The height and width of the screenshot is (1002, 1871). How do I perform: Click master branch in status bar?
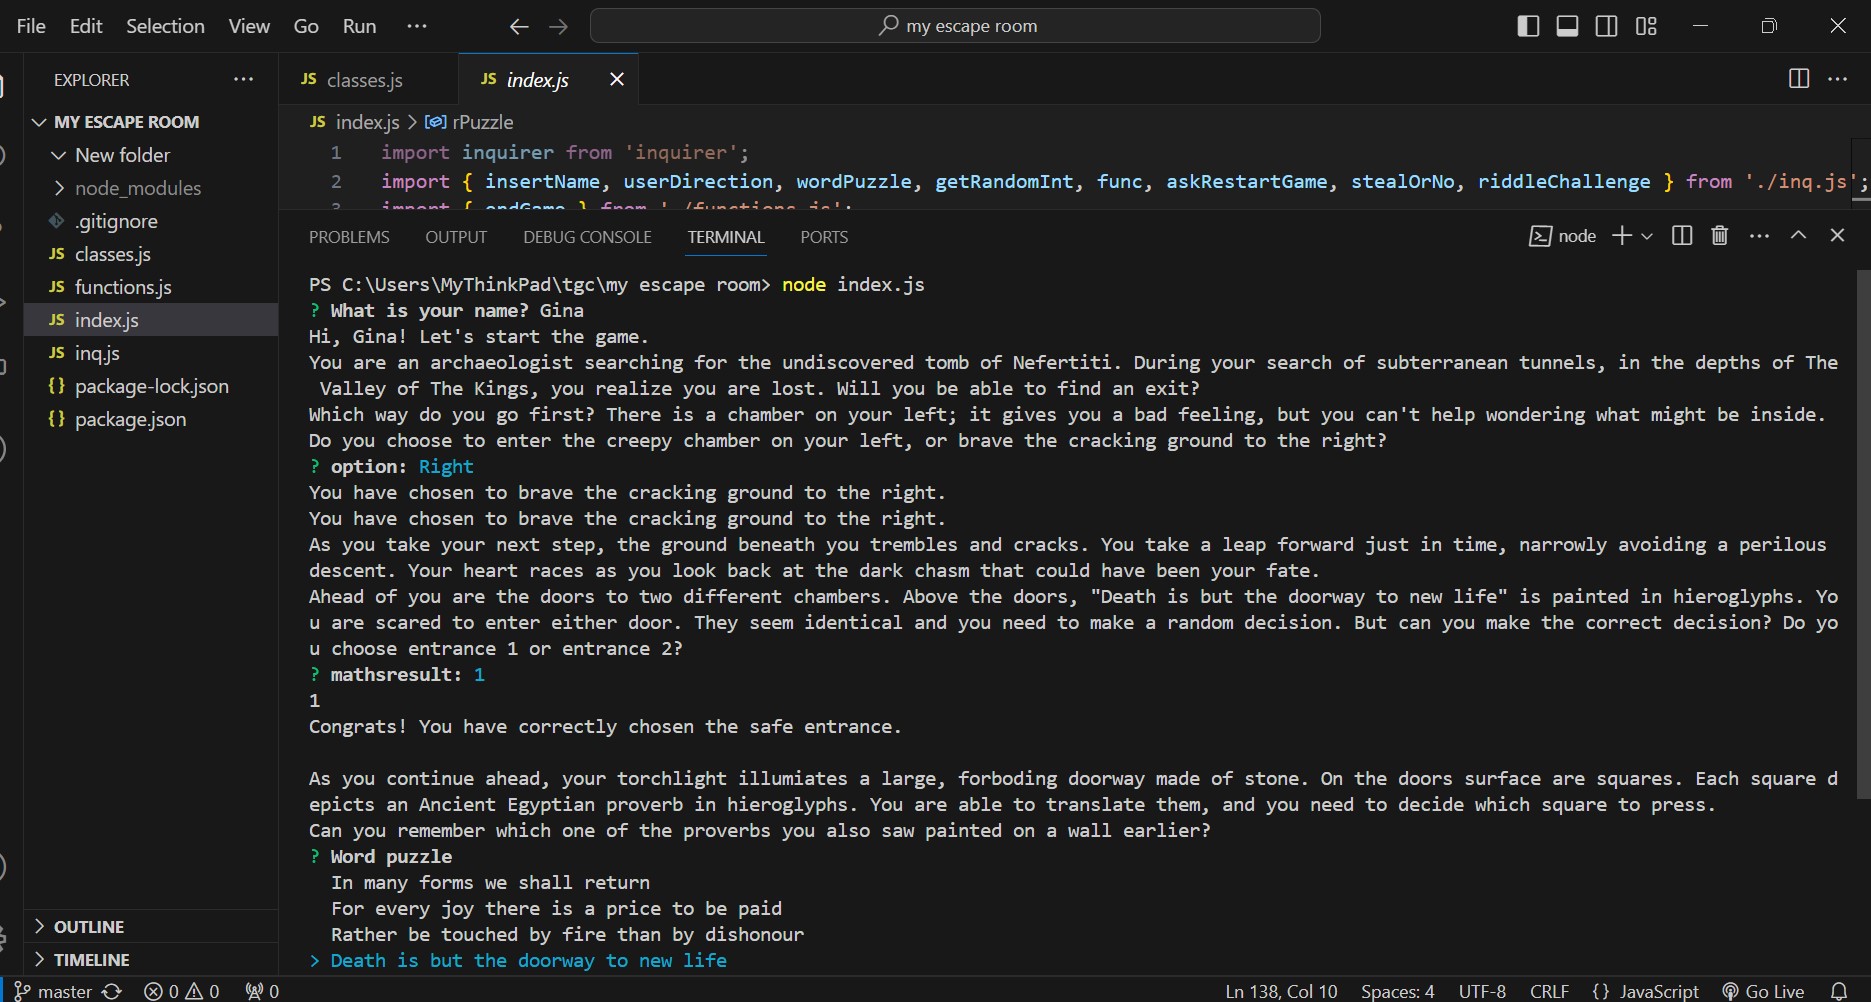pos(53,991)
